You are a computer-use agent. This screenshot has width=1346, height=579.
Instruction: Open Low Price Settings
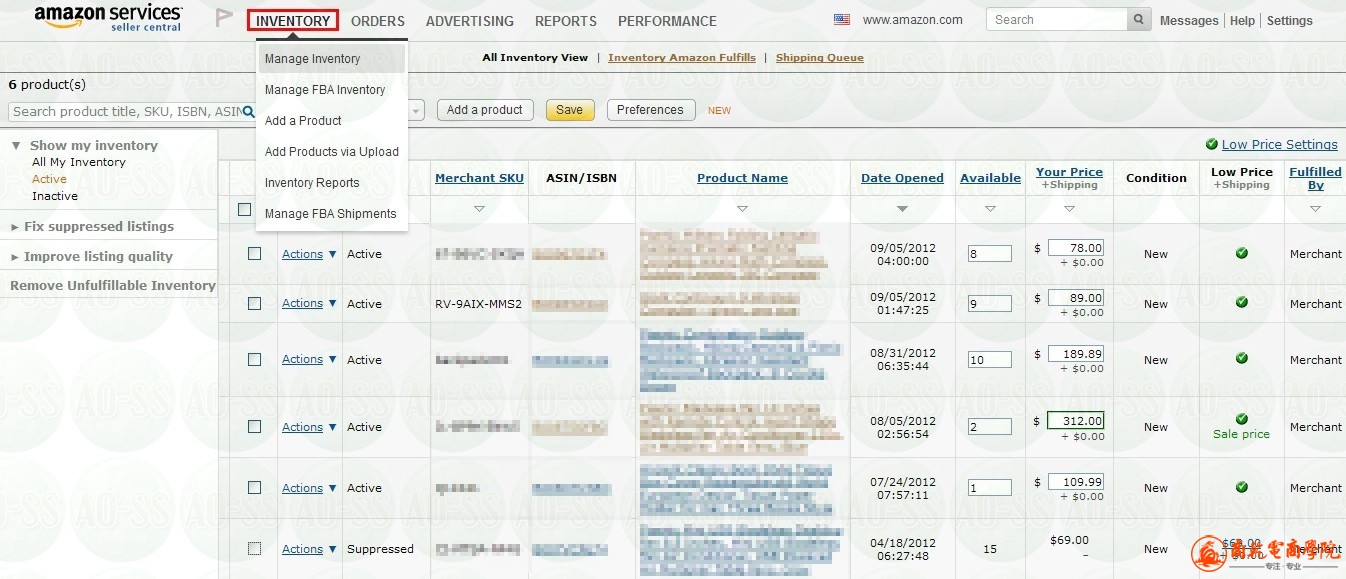1280,145
